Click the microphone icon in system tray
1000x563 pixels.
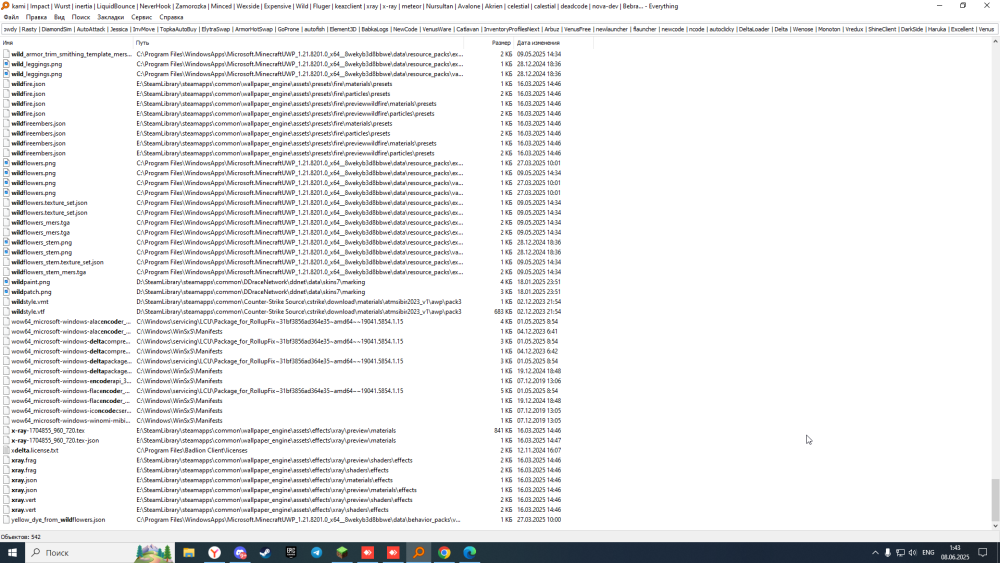887,553
